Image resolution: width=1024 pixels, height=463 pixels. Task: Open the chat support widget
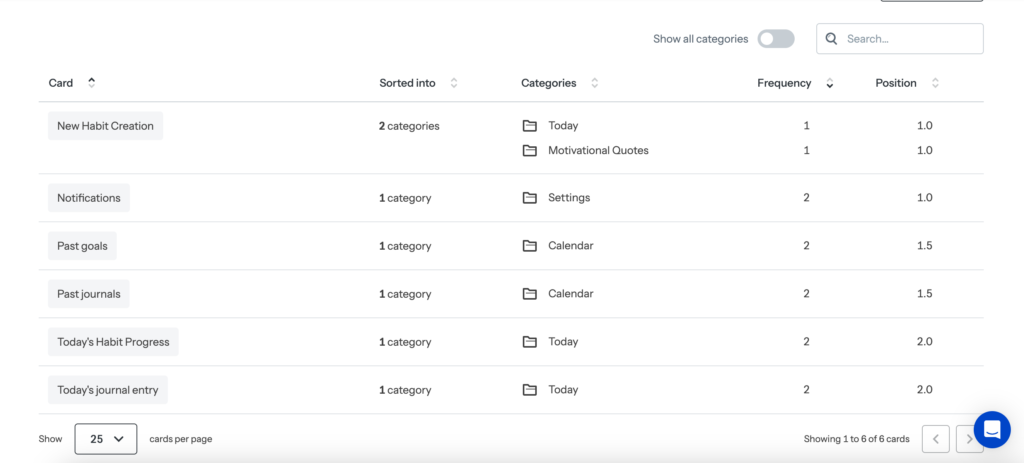(x=992, y=430)
